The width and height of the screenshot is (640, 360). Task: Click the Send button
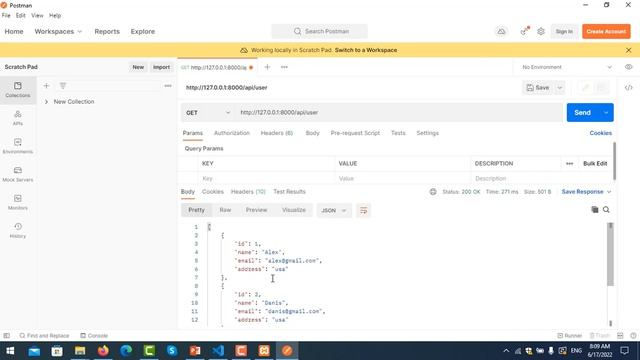point(582,113)
